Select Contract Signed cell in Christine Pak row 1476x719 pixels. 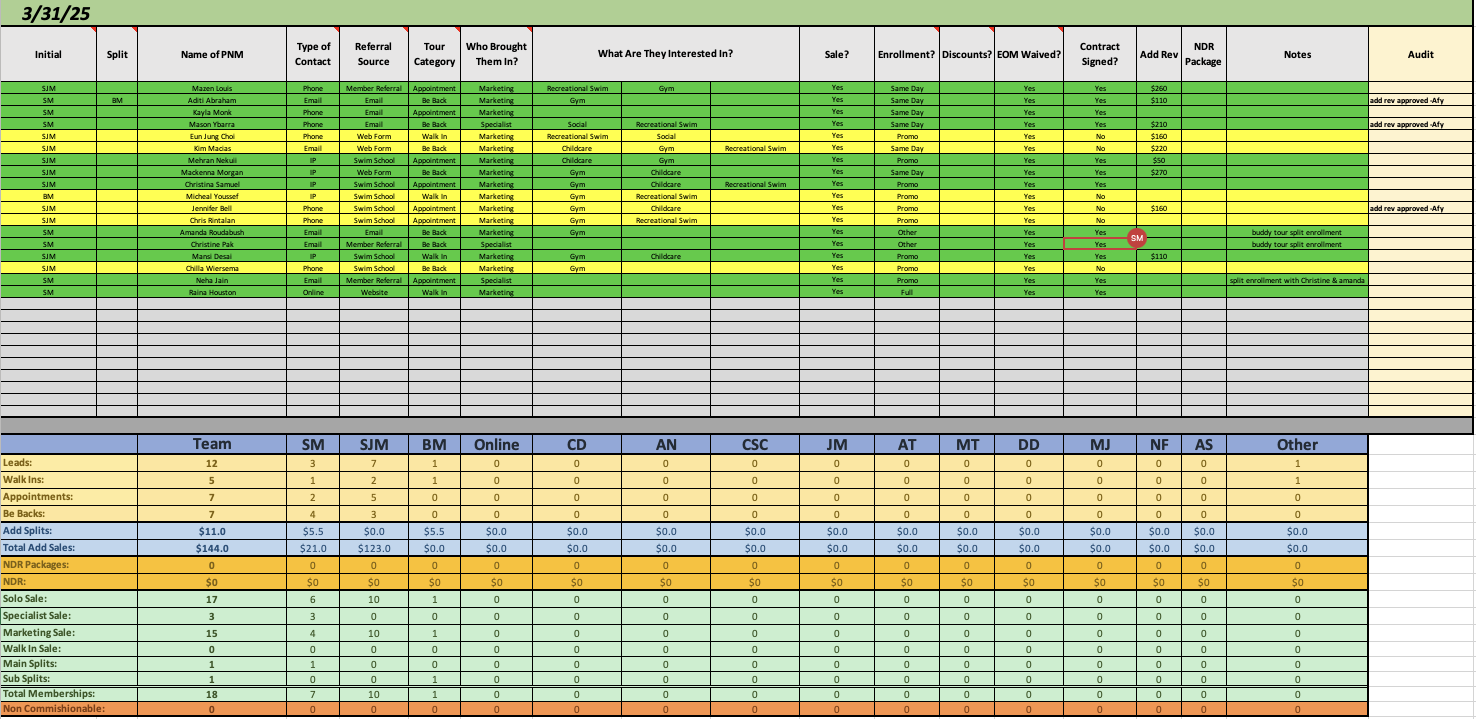[x=1100, y=244]
